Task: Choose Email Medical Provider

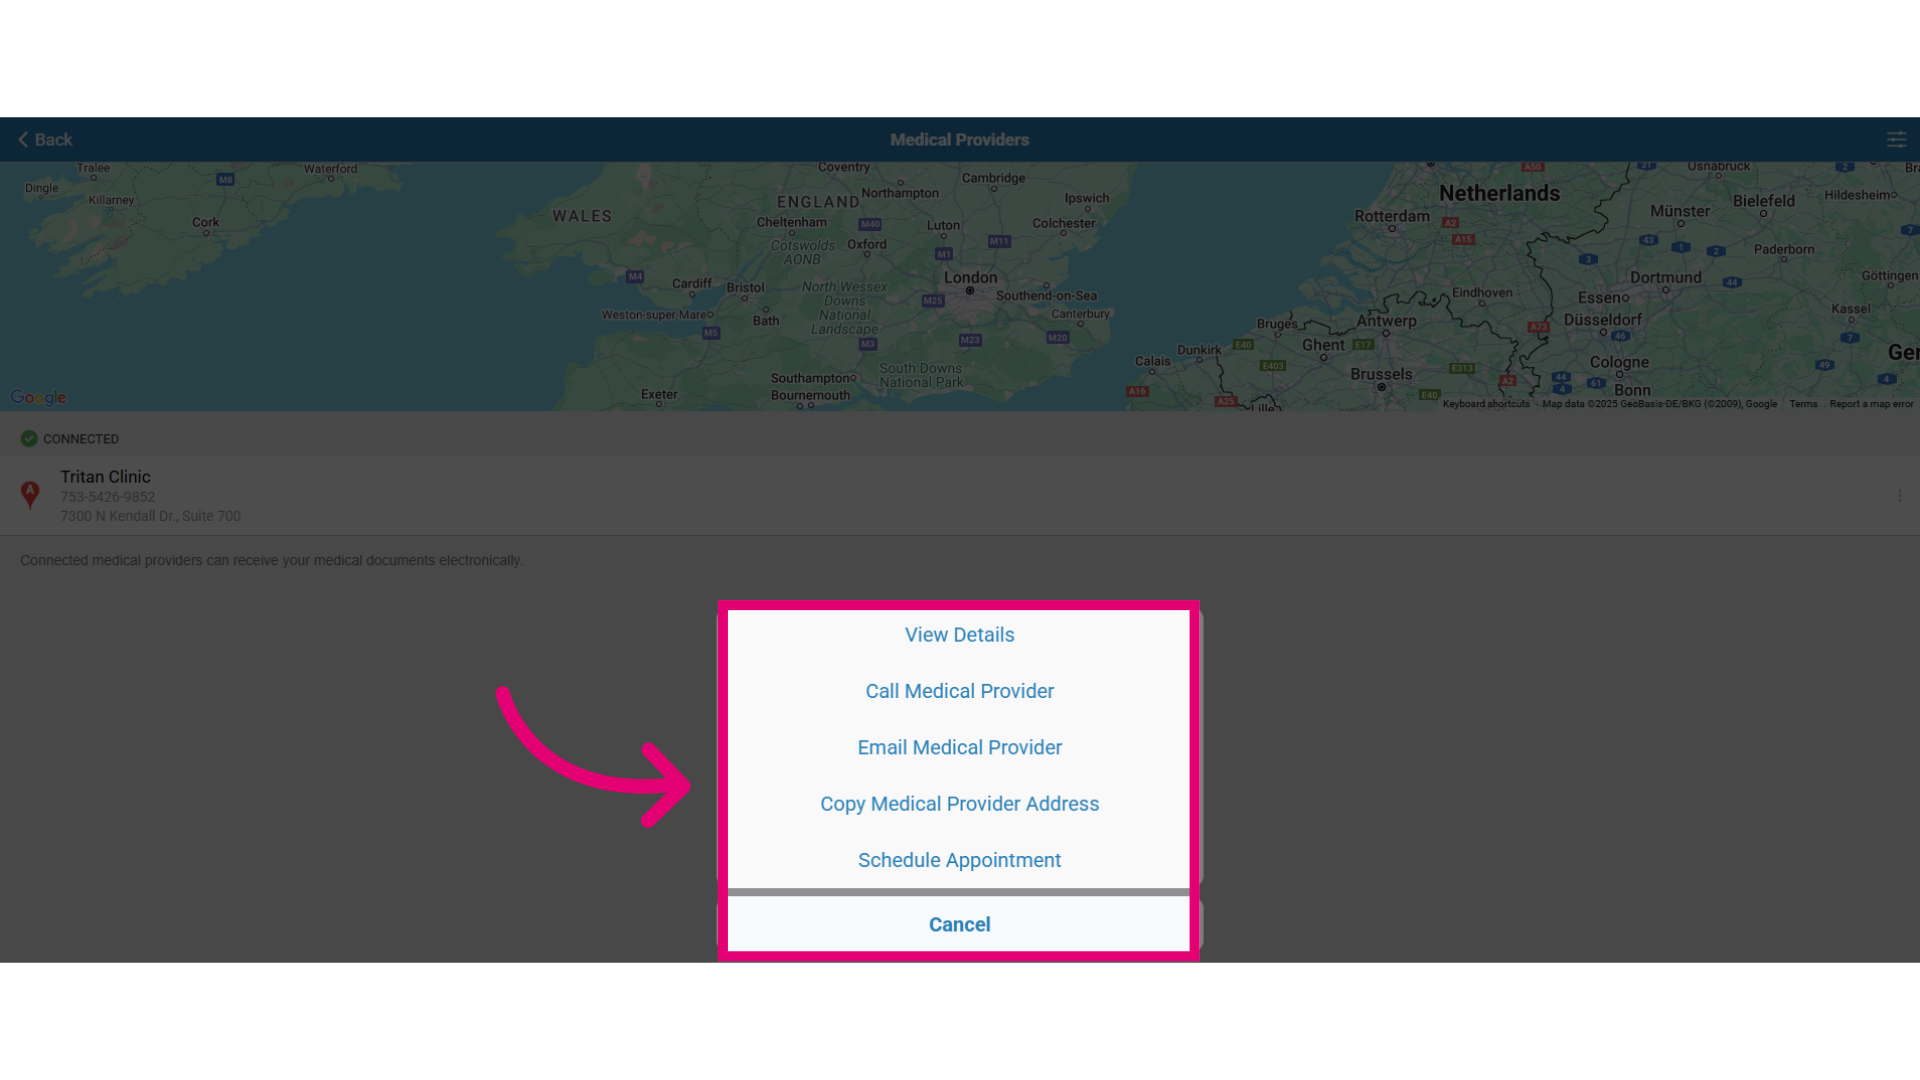Action: (x=959, y=747)
